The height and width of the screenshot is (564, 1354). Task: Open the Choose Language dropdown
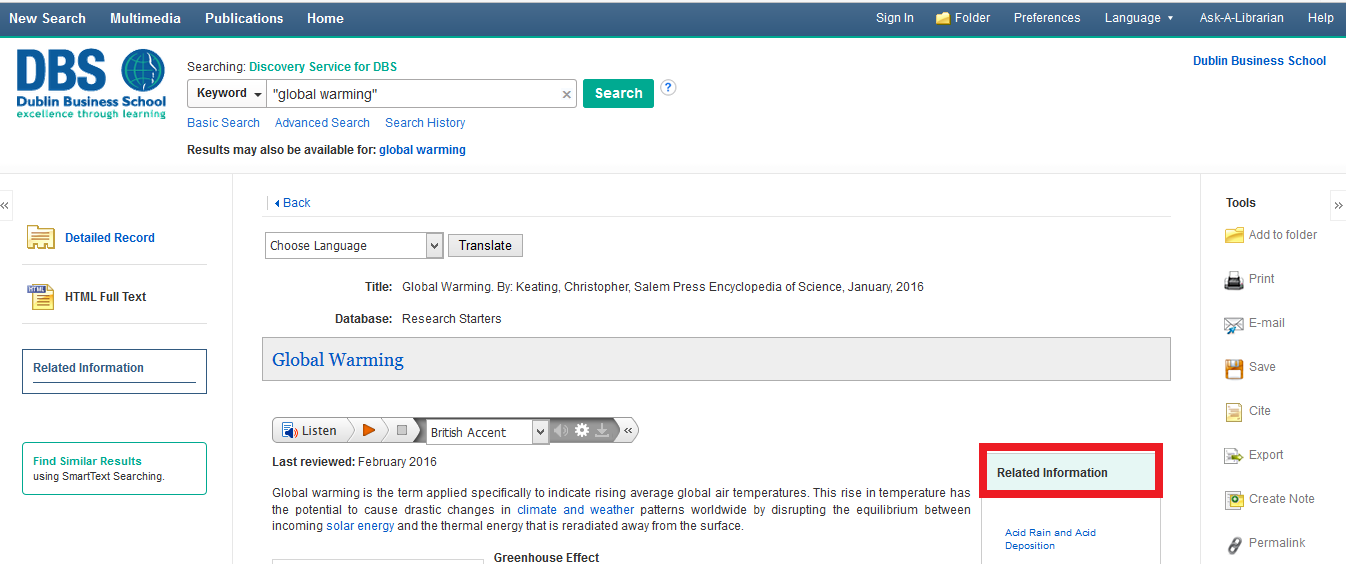[x=354, y=245]
